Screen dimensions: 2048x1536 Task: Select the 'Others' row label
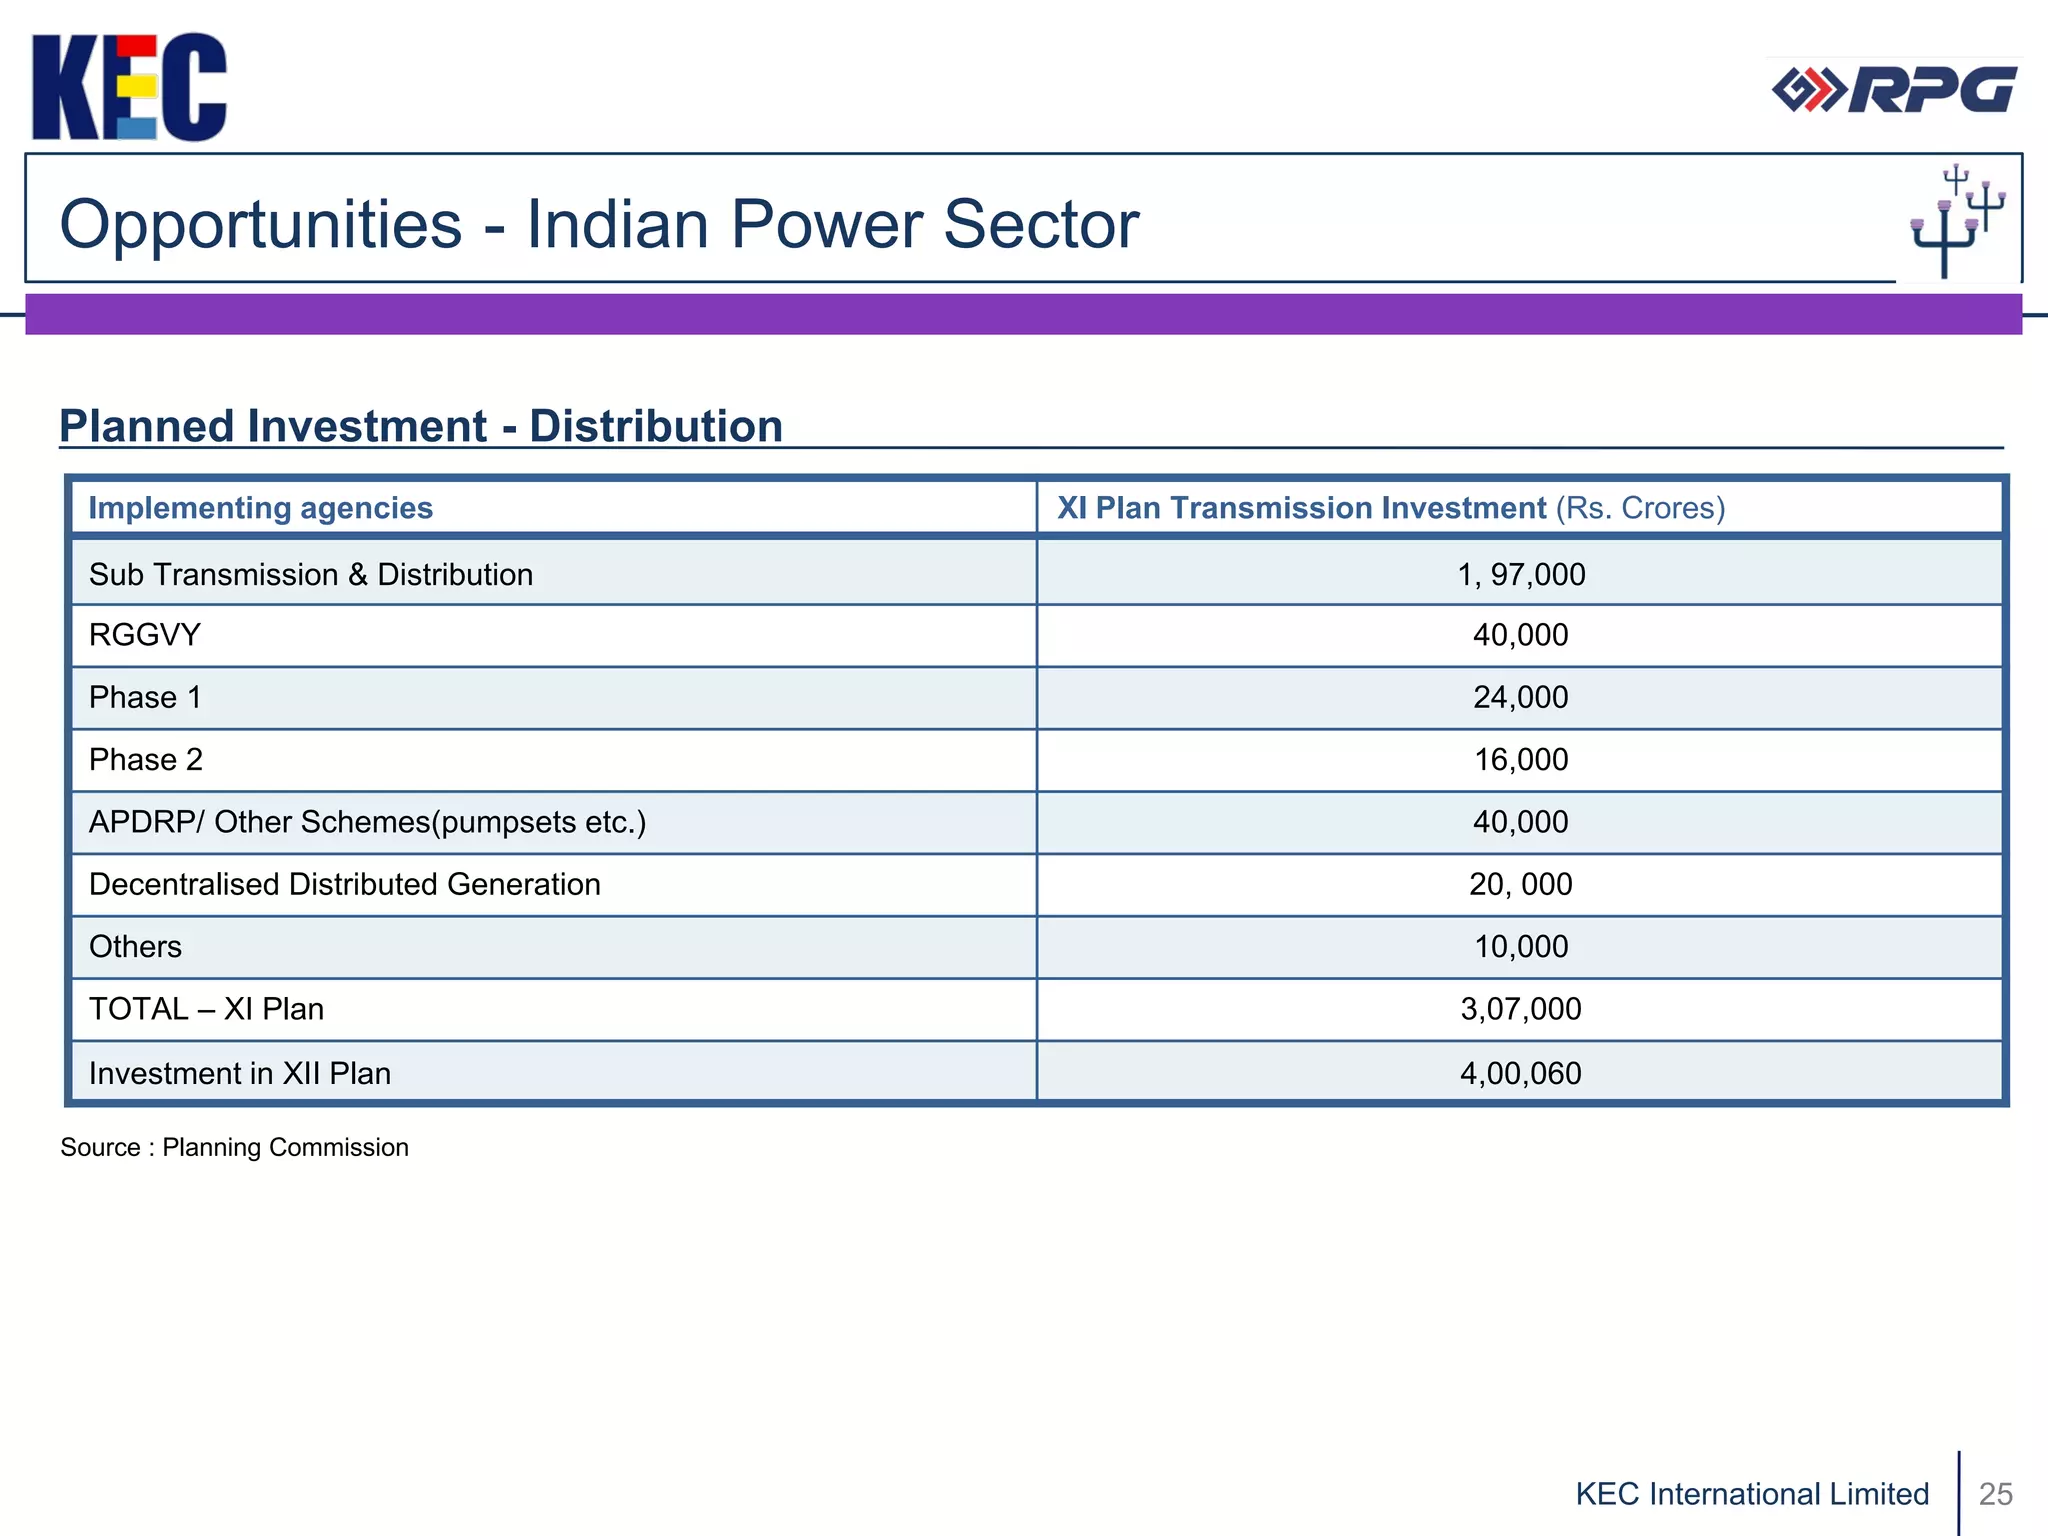coord(136,947)
